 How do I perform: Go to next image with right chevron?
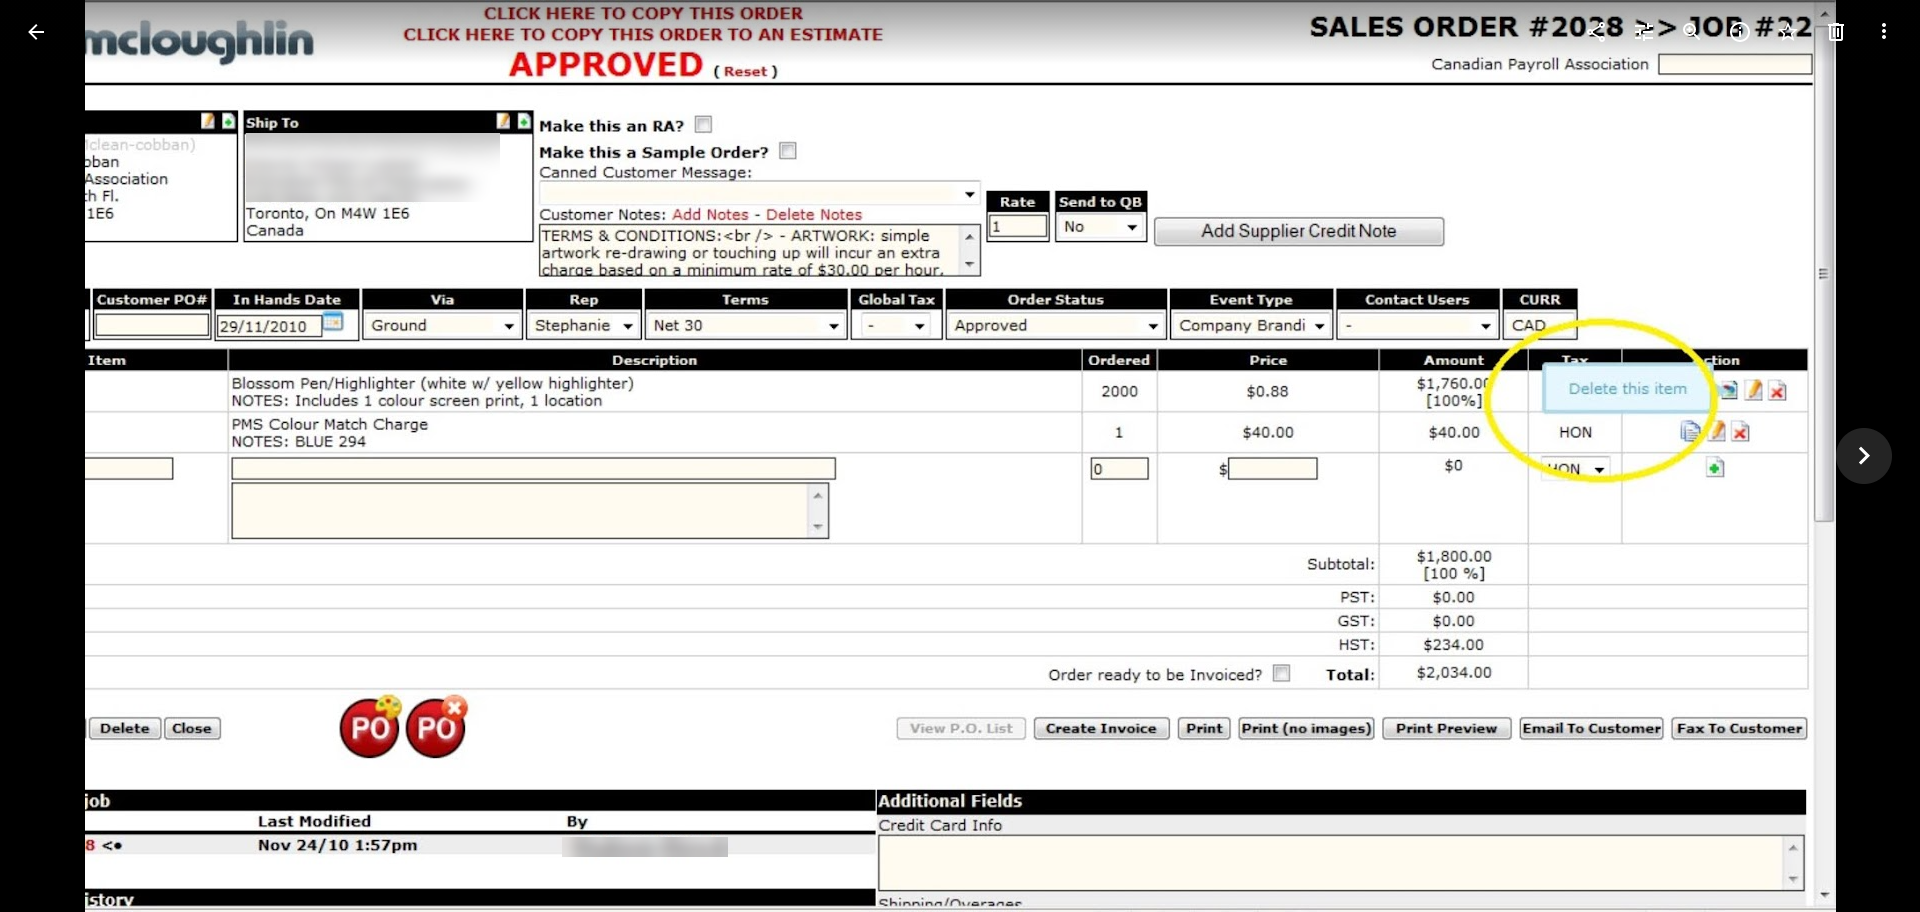1863,456
